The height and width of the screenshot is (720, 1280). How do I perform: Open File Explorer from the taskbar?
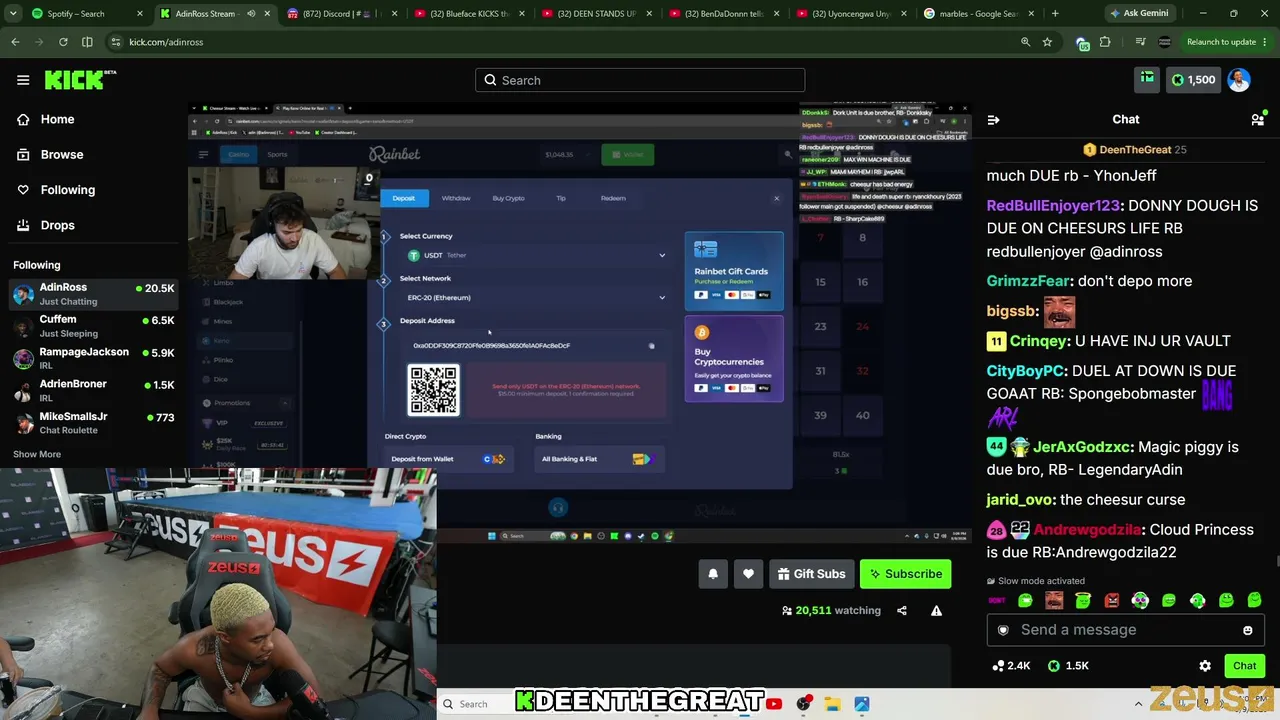832,704
